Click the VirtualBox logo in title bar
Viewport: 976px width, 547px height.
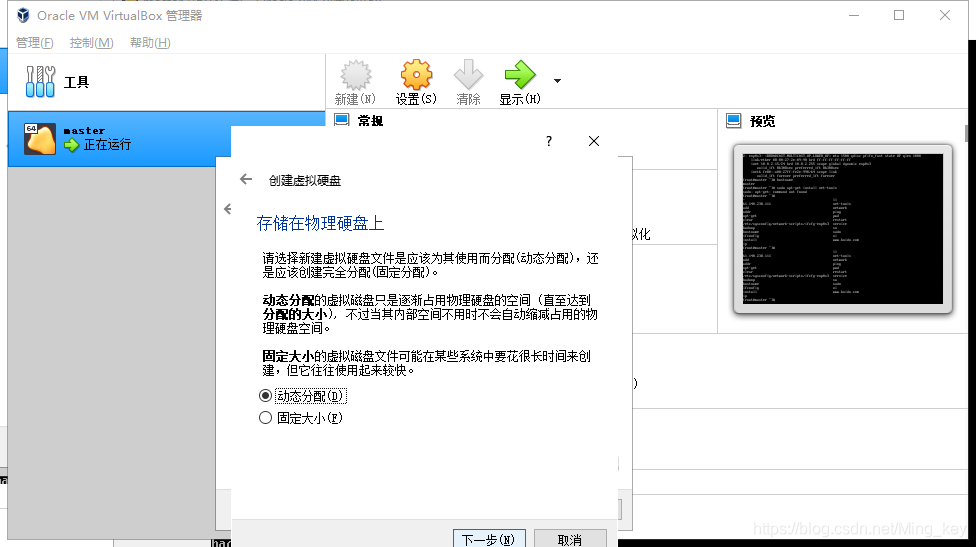(x=23, y=15)
